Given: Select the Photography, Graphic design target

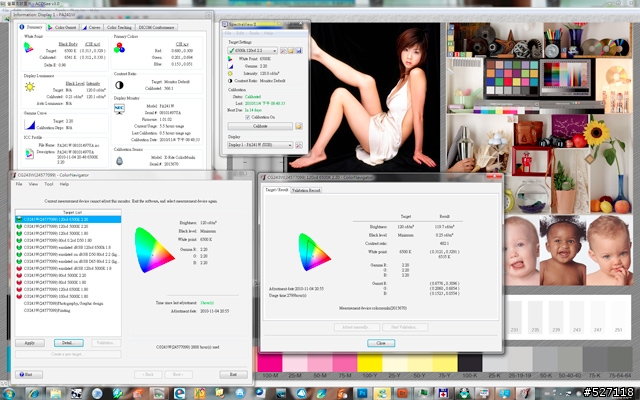Looking at the screenshot, I should (x=68, y=303).
